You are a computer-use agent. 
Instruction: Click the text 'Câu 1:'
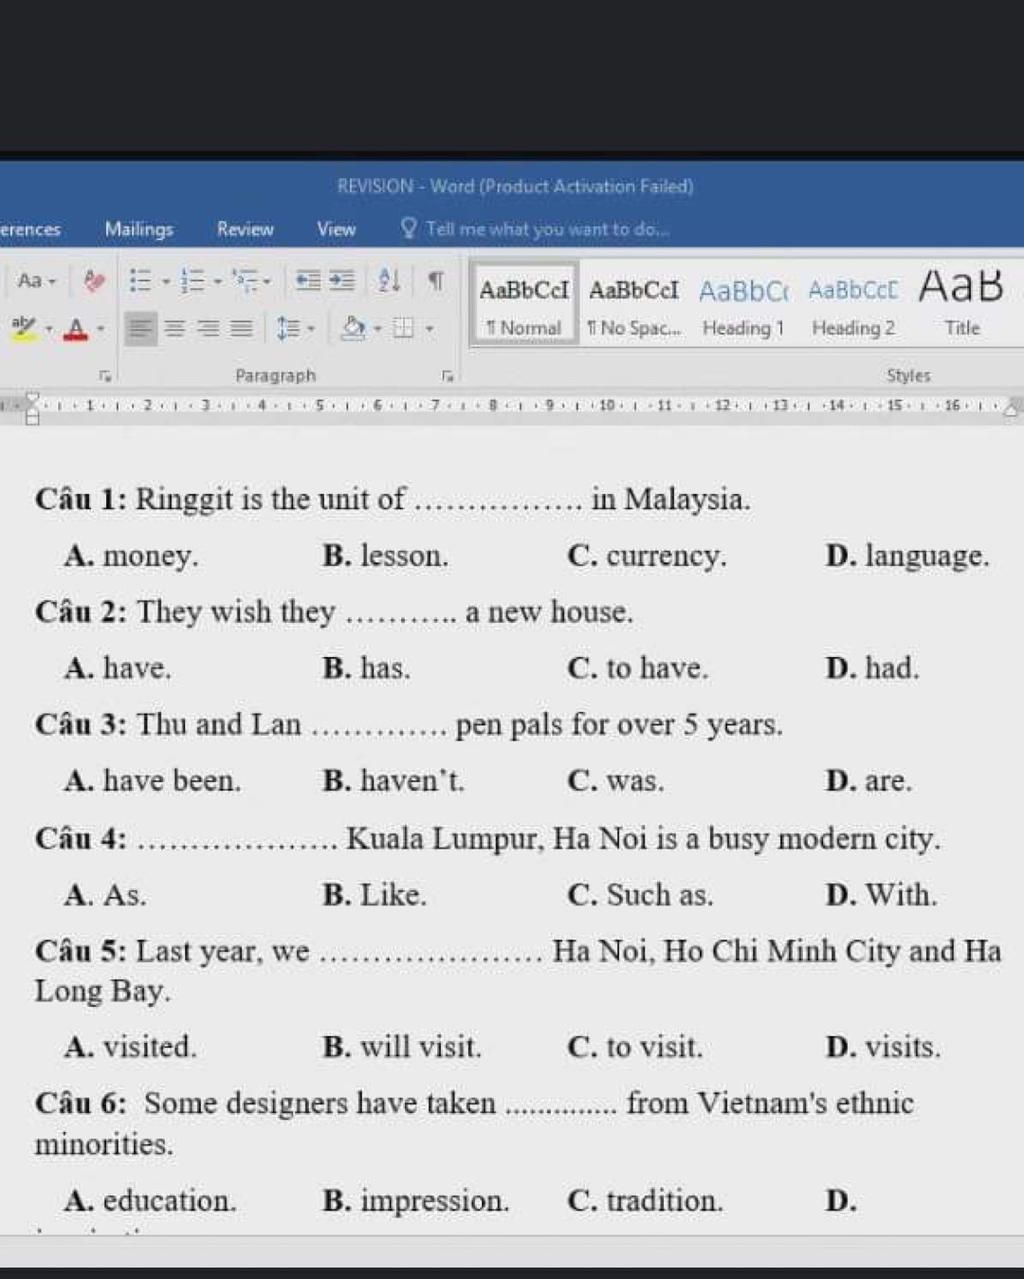click(81, 498)
